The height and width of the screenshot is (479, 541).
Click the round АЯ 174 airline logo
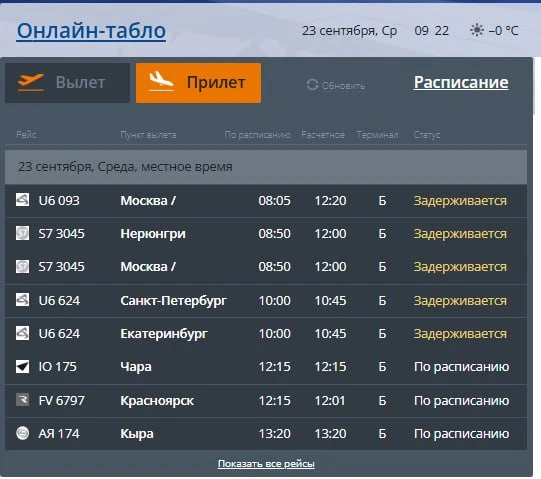[x=22, y=433]
